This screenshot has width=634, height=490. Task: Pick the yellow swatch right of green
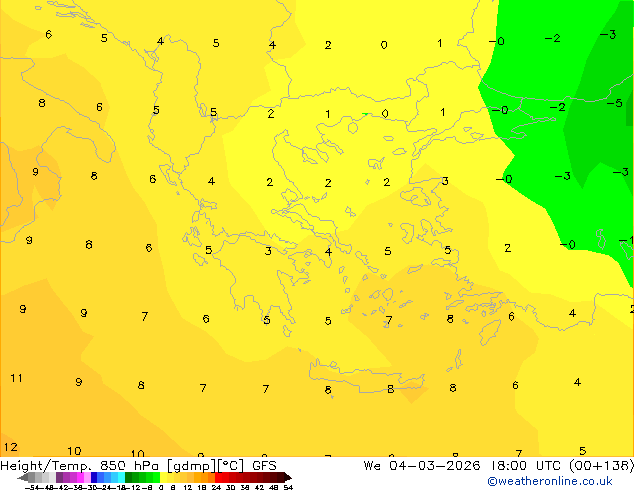pos(163,477)
